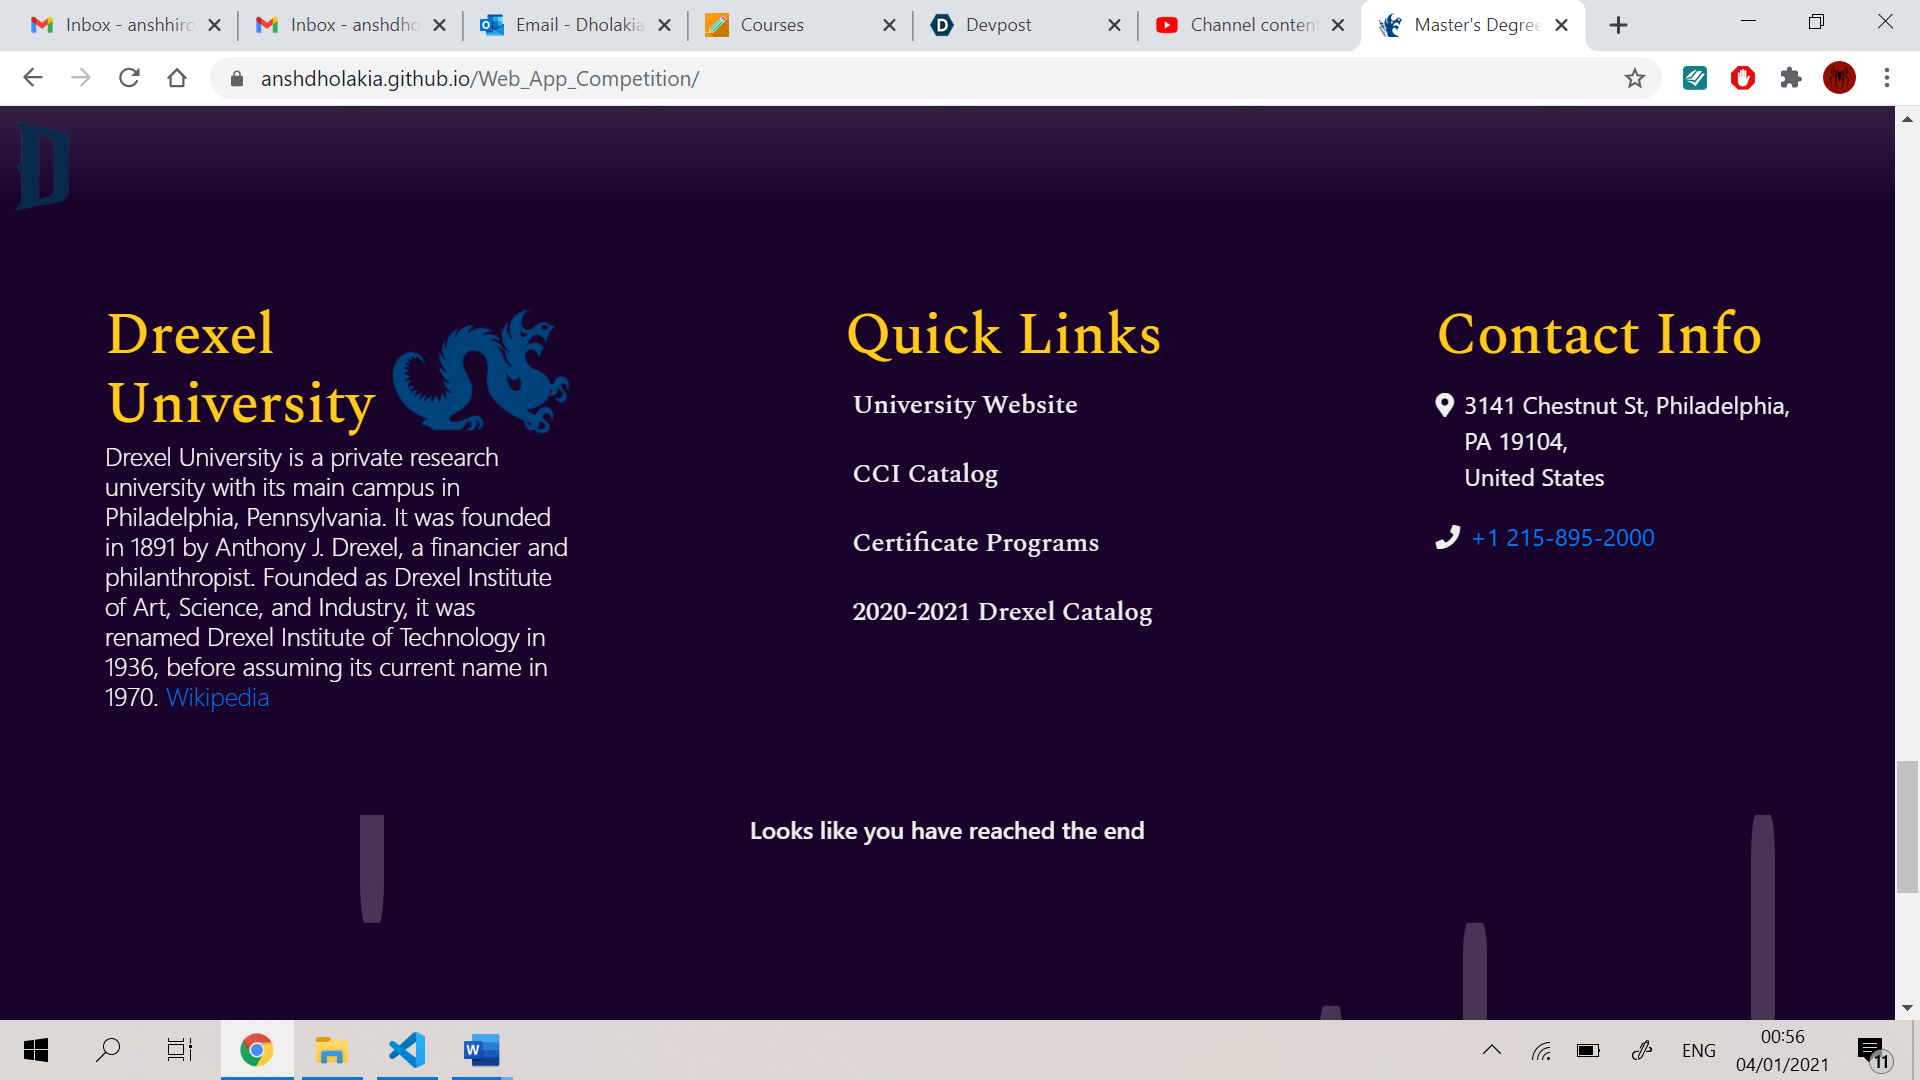Click the red shield extension icon
This screenshot has height=1080, width=1920.
pos(1742,78)
